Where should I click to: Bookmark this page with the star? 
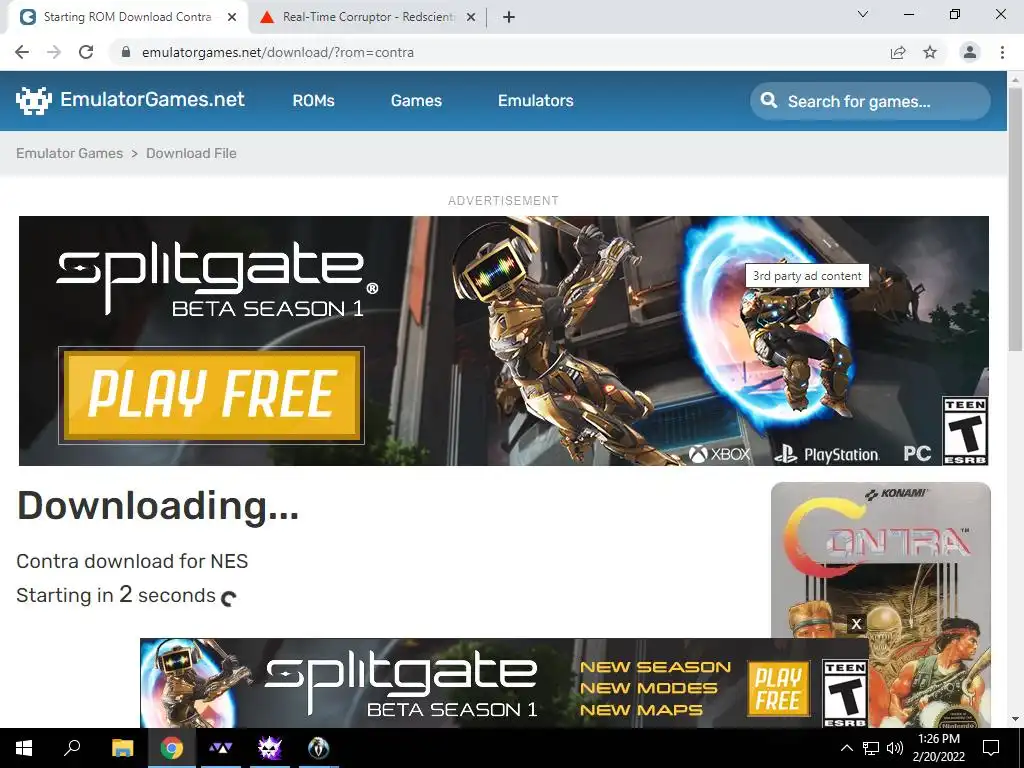coord(930,52)
